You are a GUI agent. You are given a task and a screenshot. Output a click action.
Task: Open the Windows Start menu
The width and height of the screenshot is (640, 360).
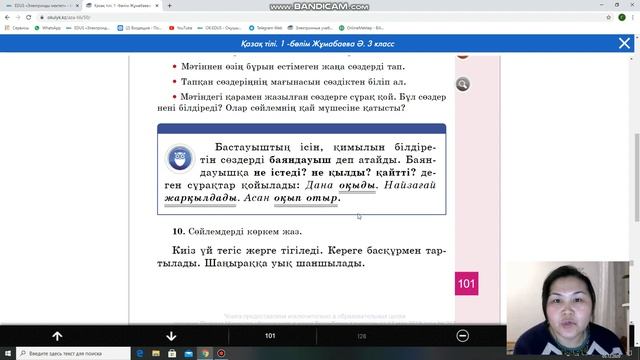tap(8, 353)
